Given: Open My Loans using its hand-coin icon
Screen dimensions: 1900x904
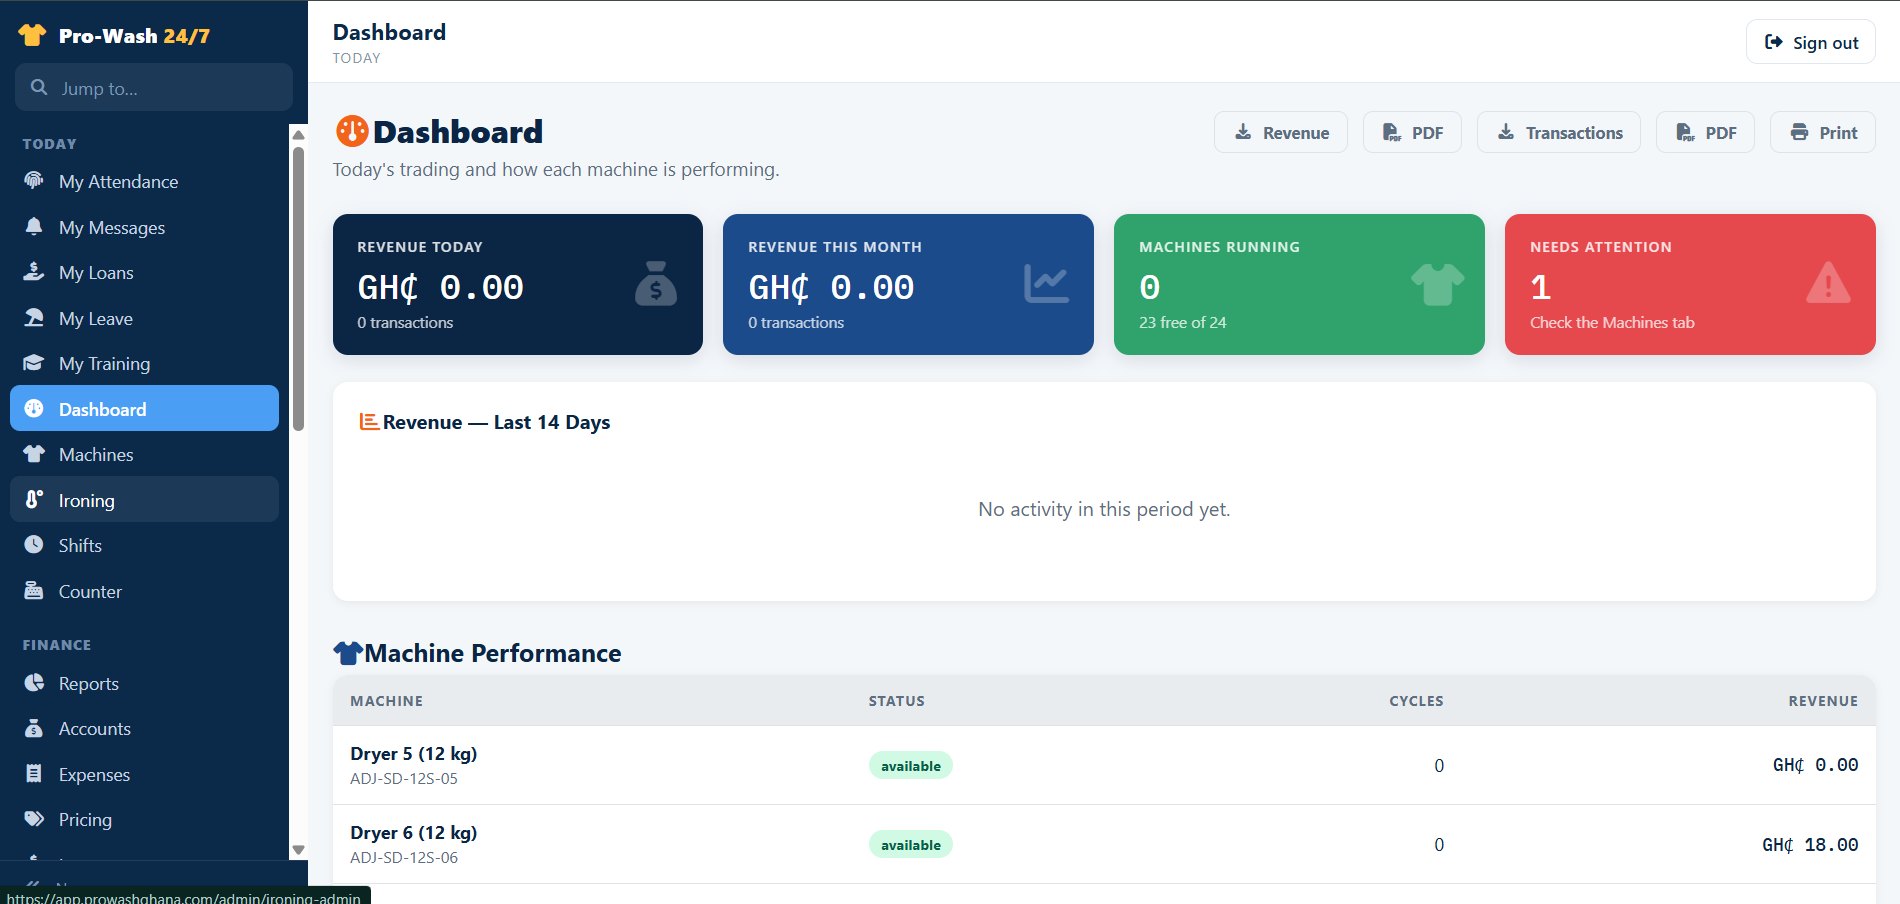Looking at the screenshot, I should (34, 272).
